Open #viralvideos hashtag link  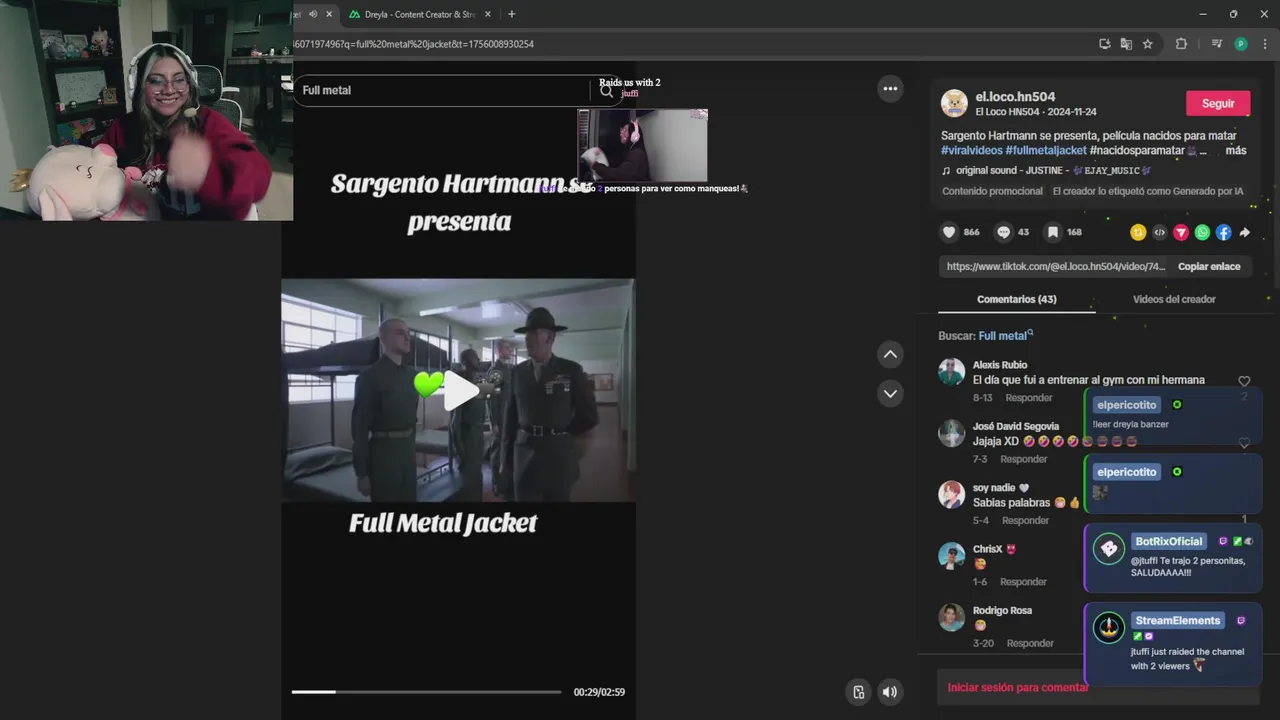click(972, 150)
